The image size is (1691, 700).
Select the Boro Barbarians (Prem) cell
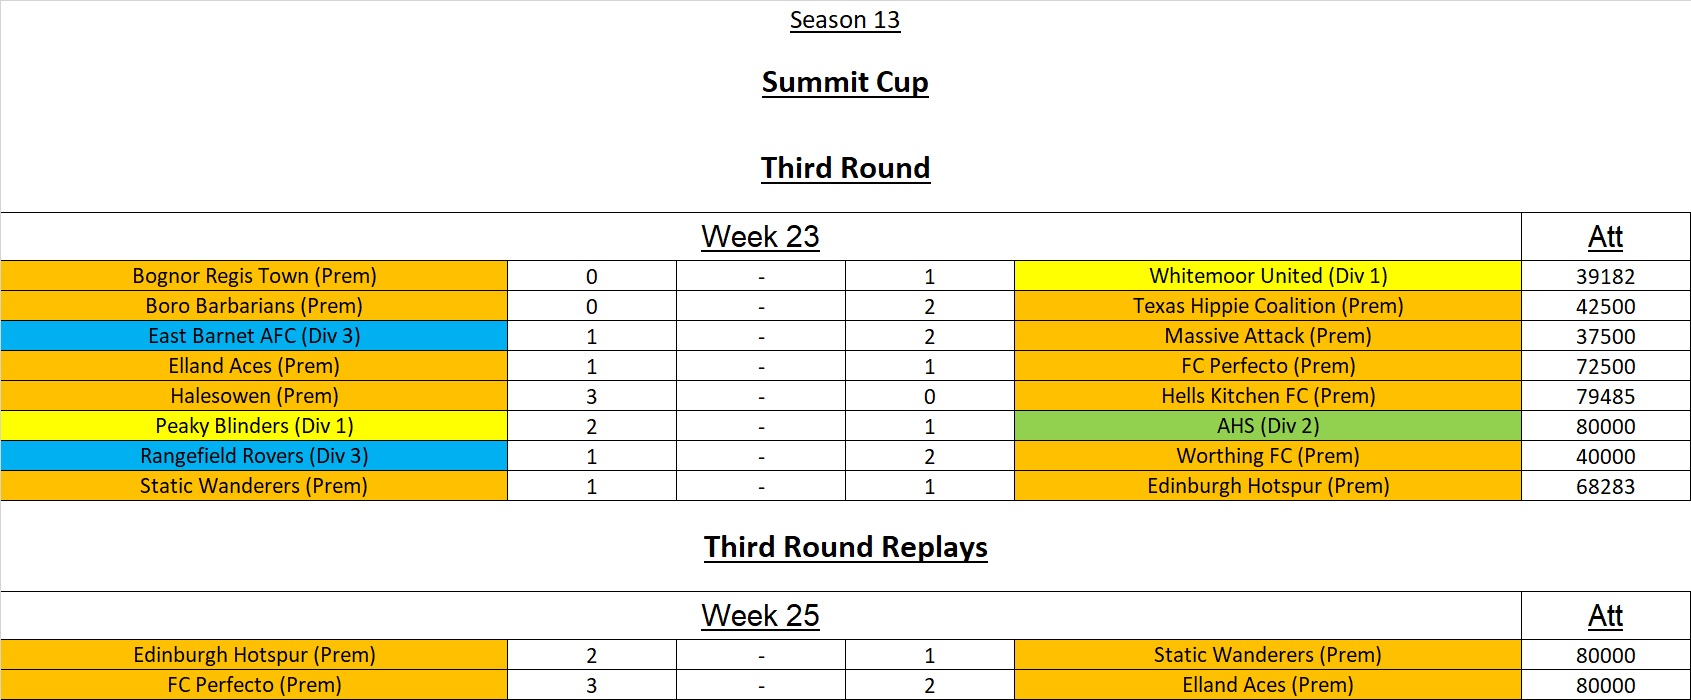[x=254, y=306]
